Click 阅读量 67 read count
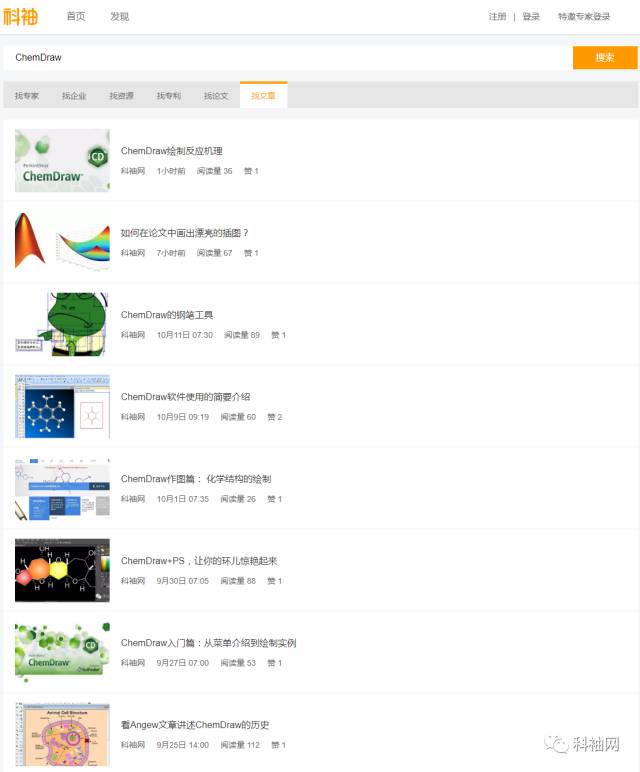The width and height of the screenshot is (640, 772). pyautogui.click(x=214, y=253)
